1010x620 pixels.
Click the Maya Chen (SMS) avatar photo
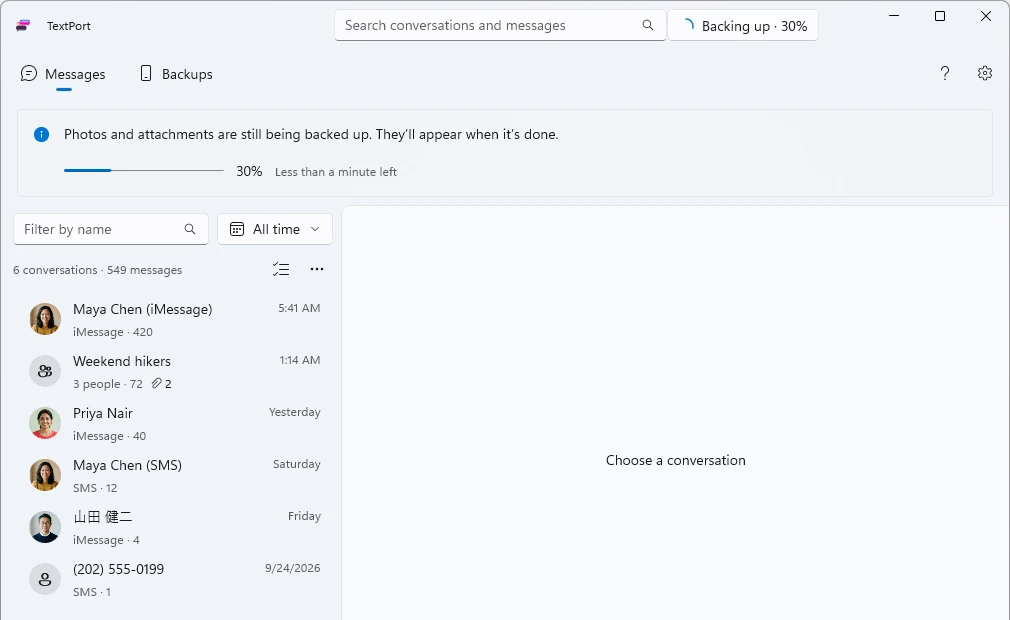(45, 475)
